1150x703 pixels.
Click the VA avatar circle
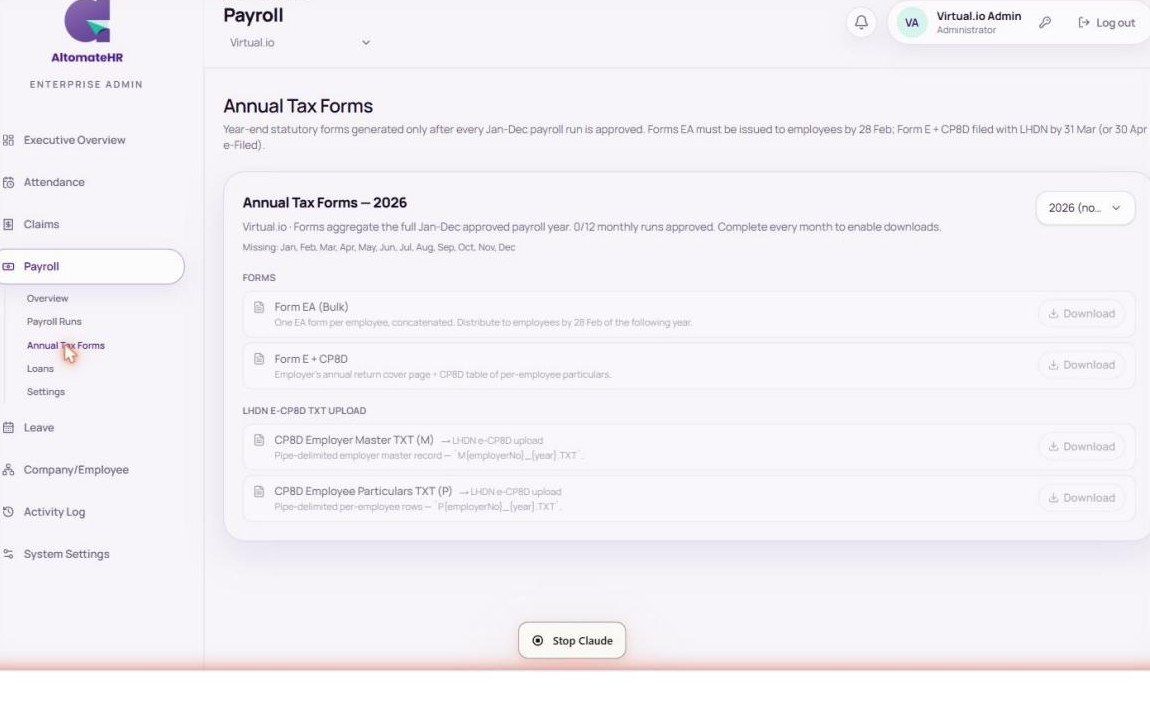click(912, 23)
